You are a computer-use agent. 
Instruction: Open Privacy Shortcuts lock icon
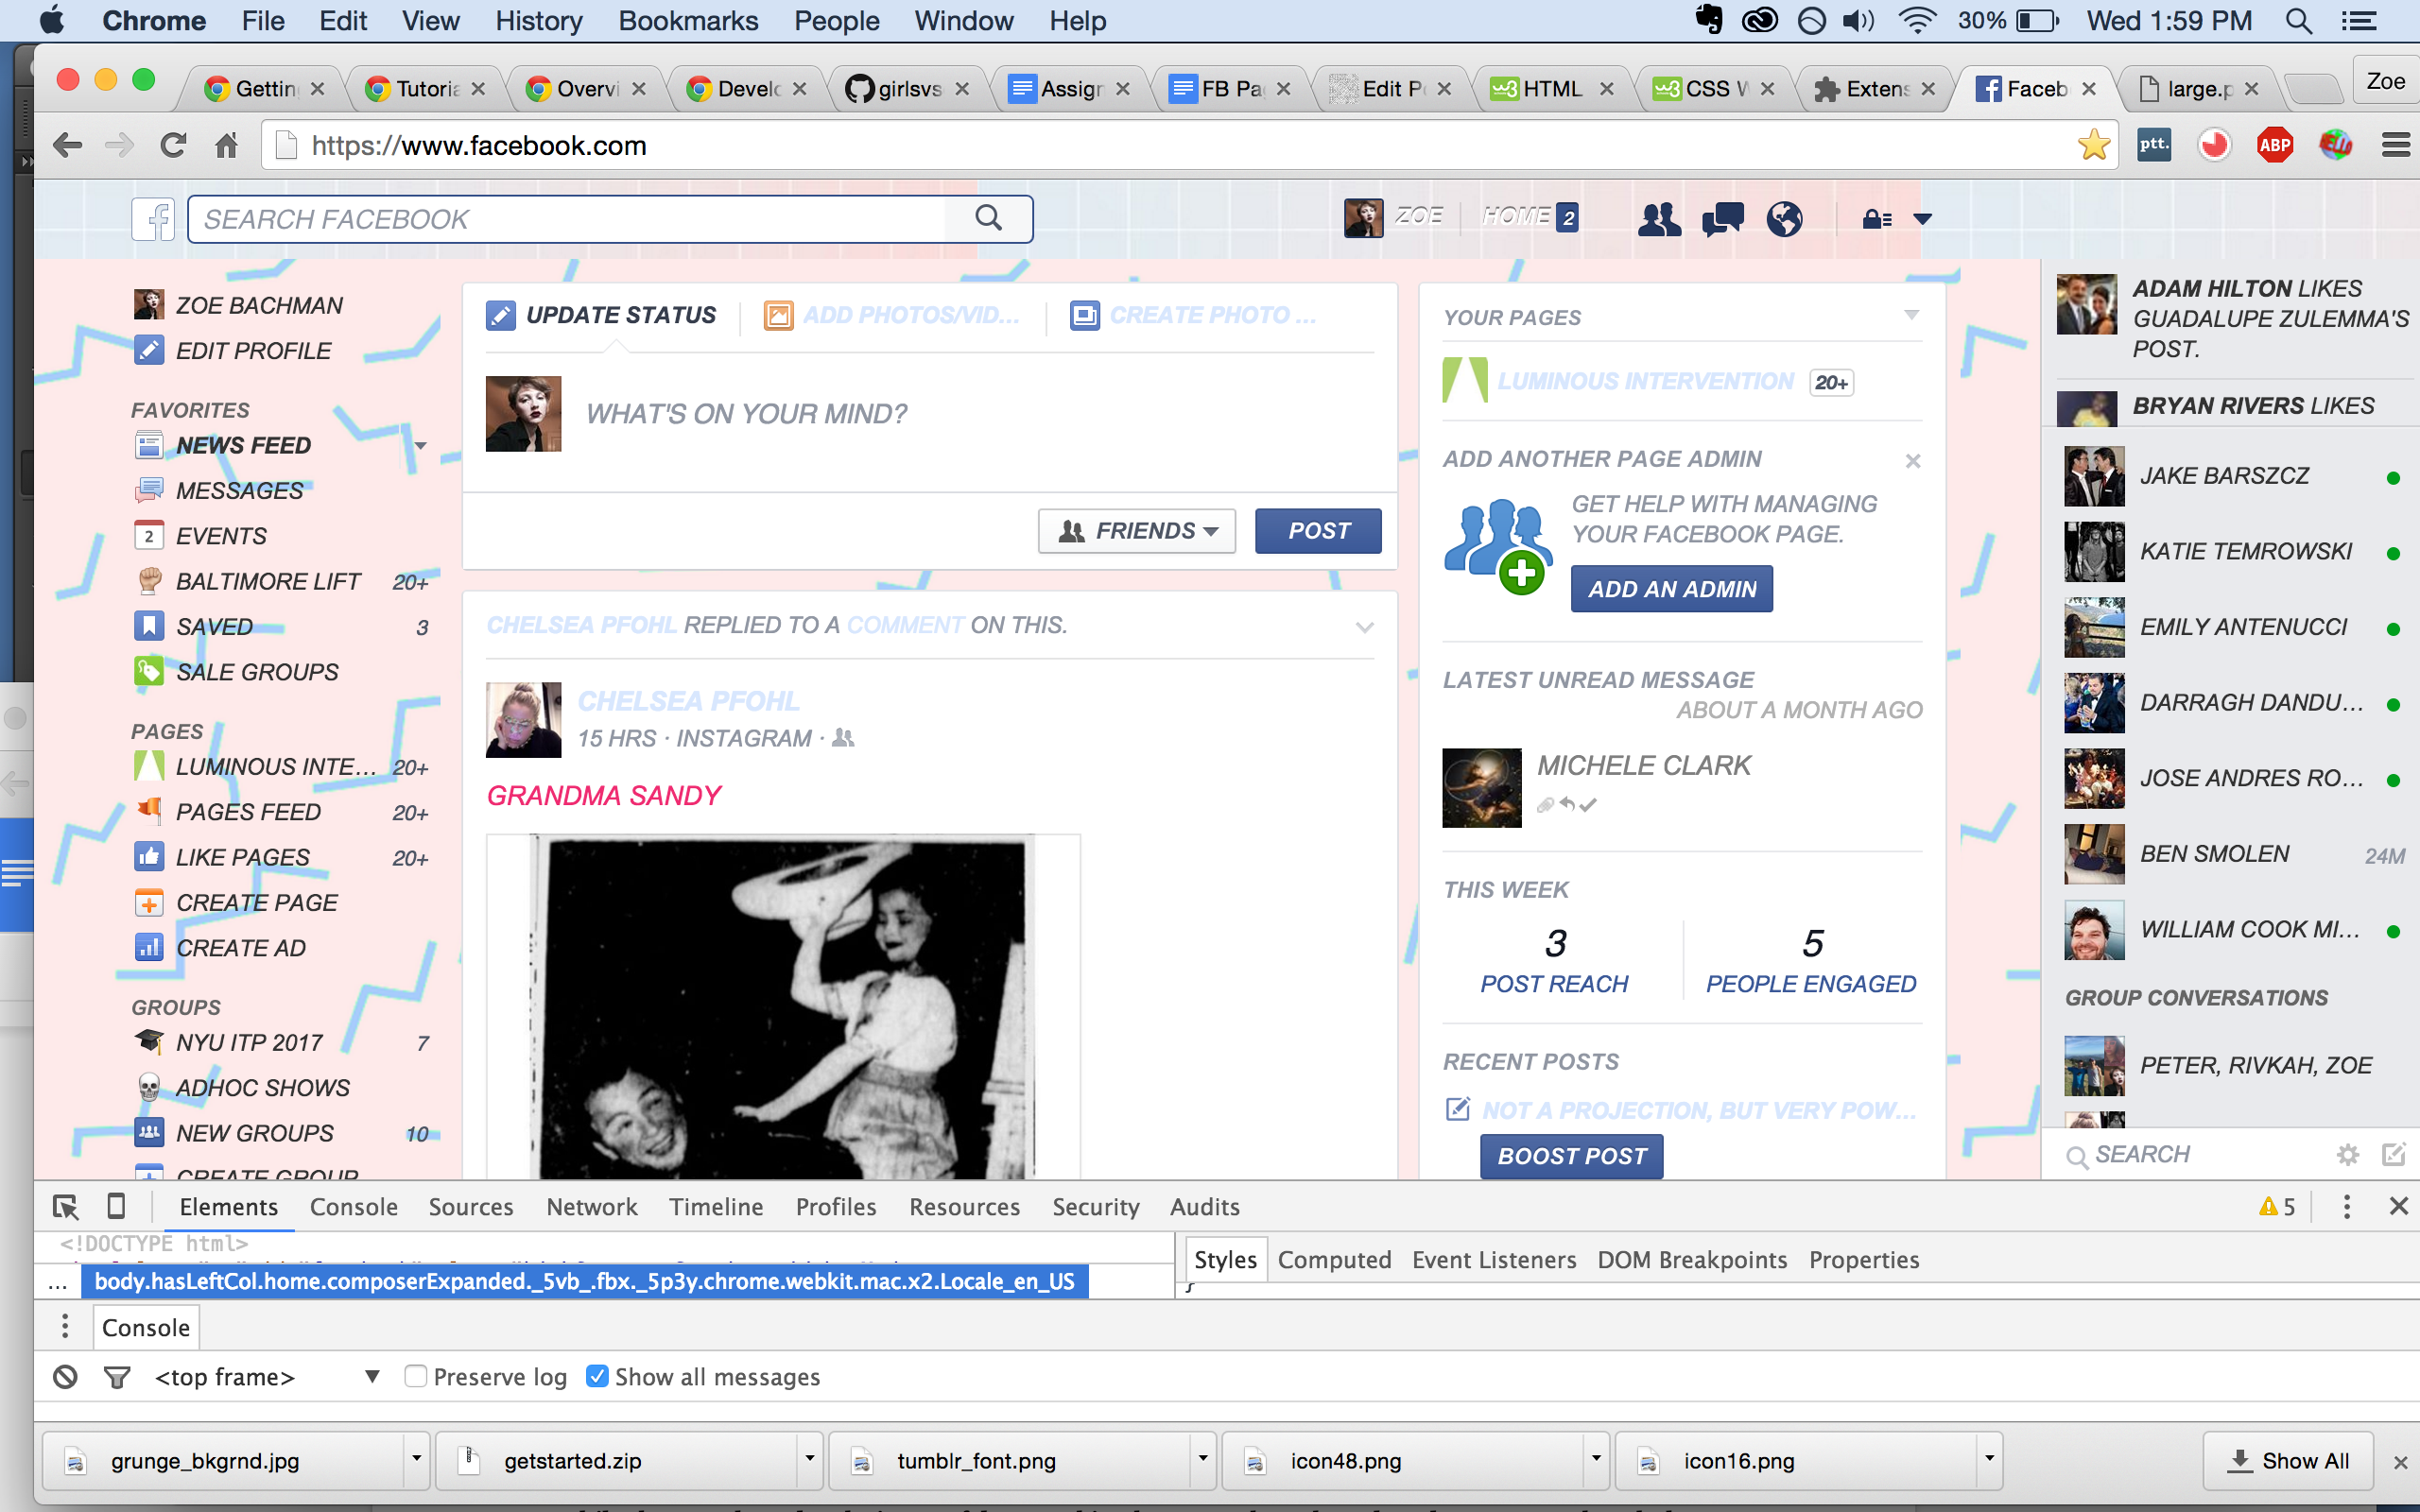pos(1876,219)
